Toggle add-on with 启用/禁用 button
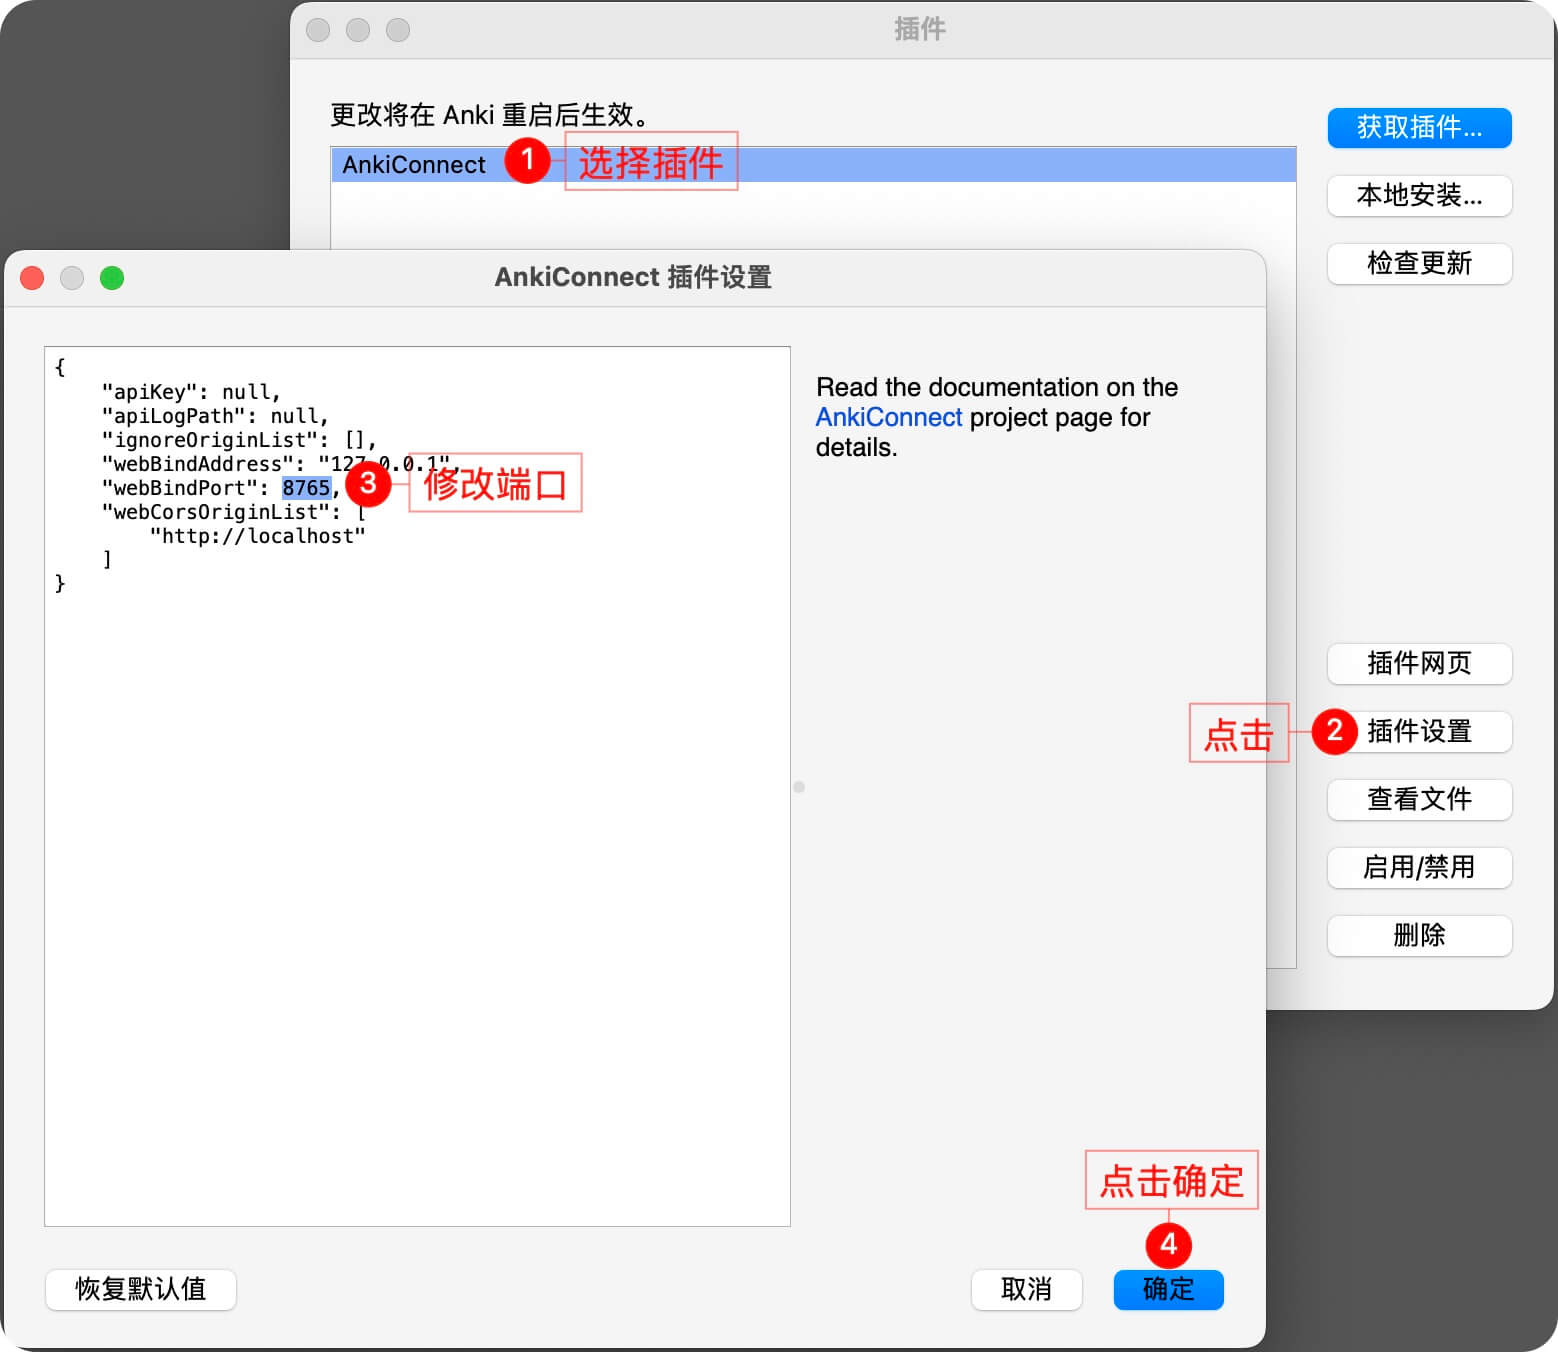 [1419, 868]
